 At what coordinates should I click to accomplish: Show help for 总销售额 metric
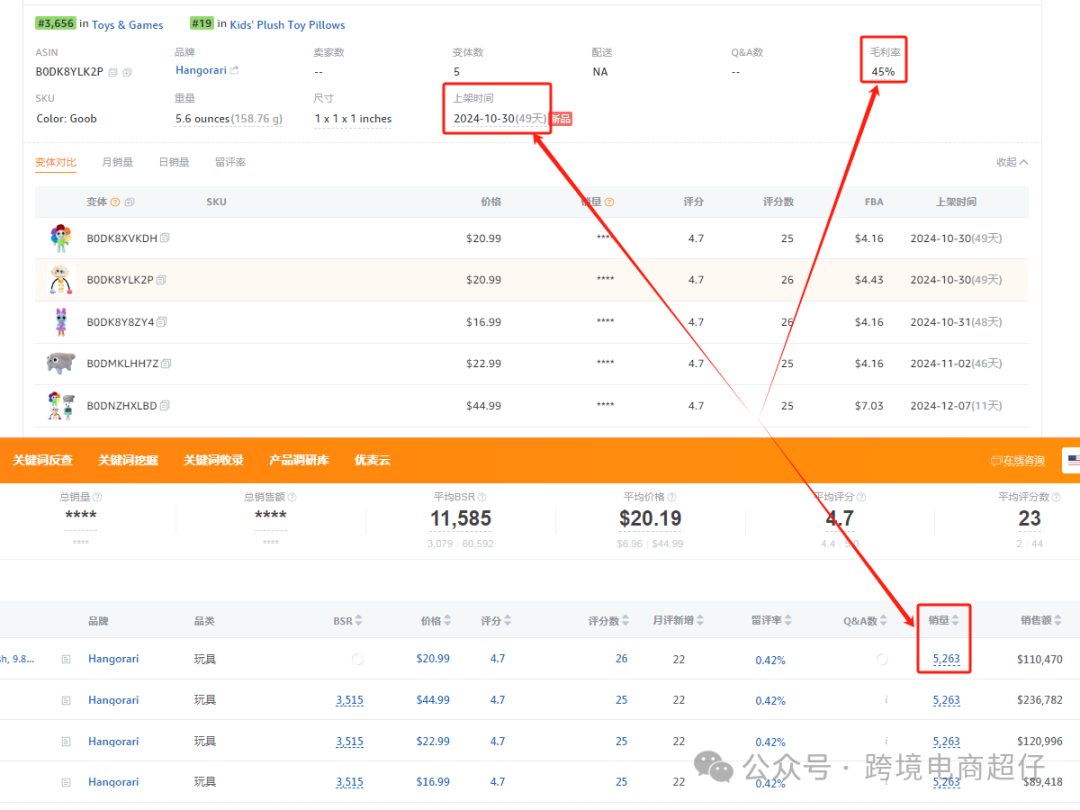pyautogui.click(x=292, y=497)
